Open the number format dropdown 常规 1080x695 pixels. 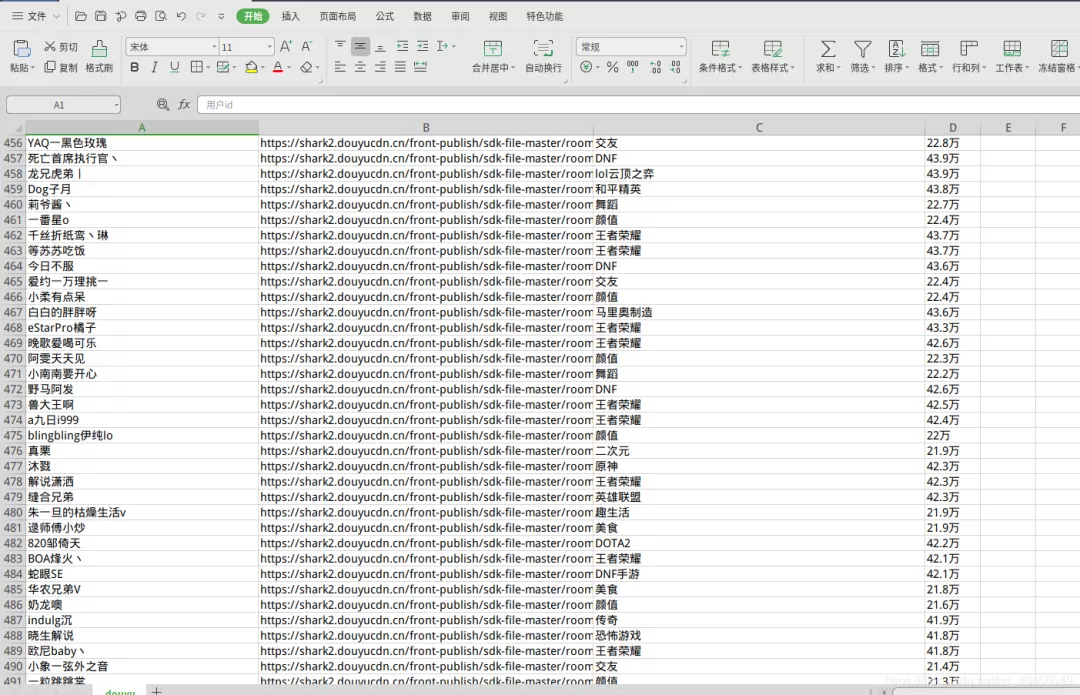[631, 47]
